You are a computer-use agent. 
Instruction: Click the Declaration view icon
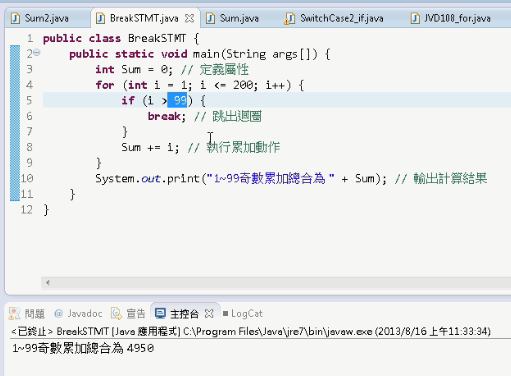[116, 314]
